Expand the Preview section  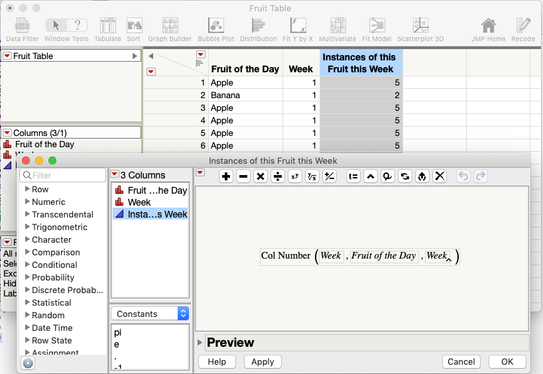(x=200, y=342)
